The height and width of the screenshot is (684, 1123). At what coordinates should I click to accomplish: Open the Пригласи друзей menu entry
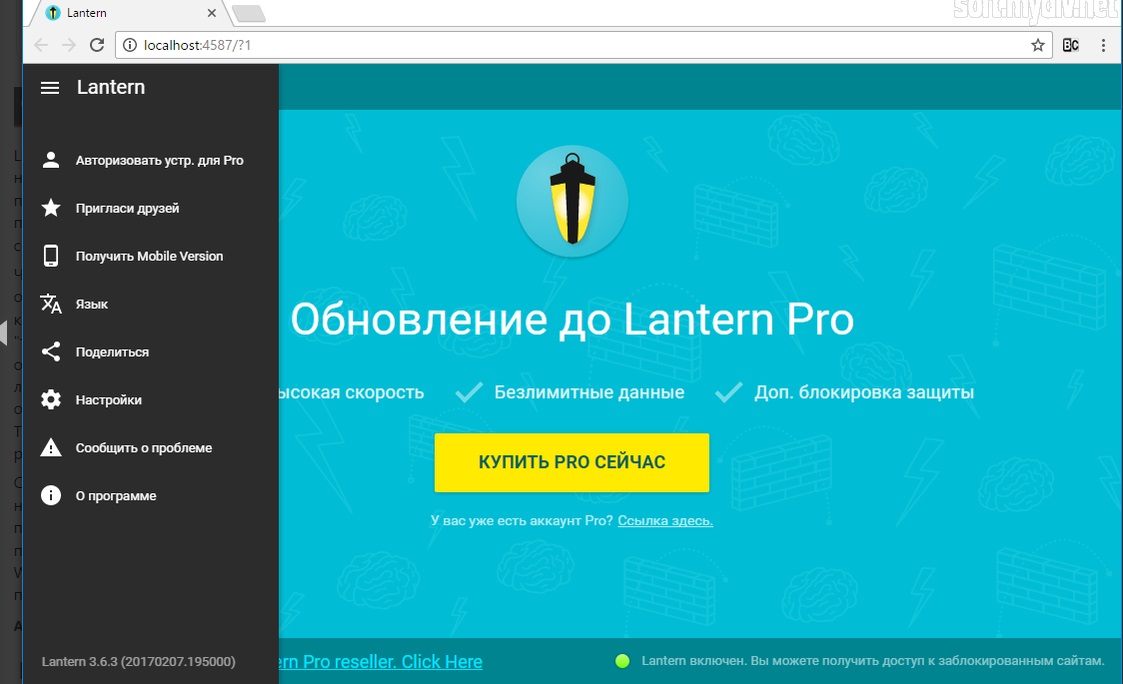(127, 208)
